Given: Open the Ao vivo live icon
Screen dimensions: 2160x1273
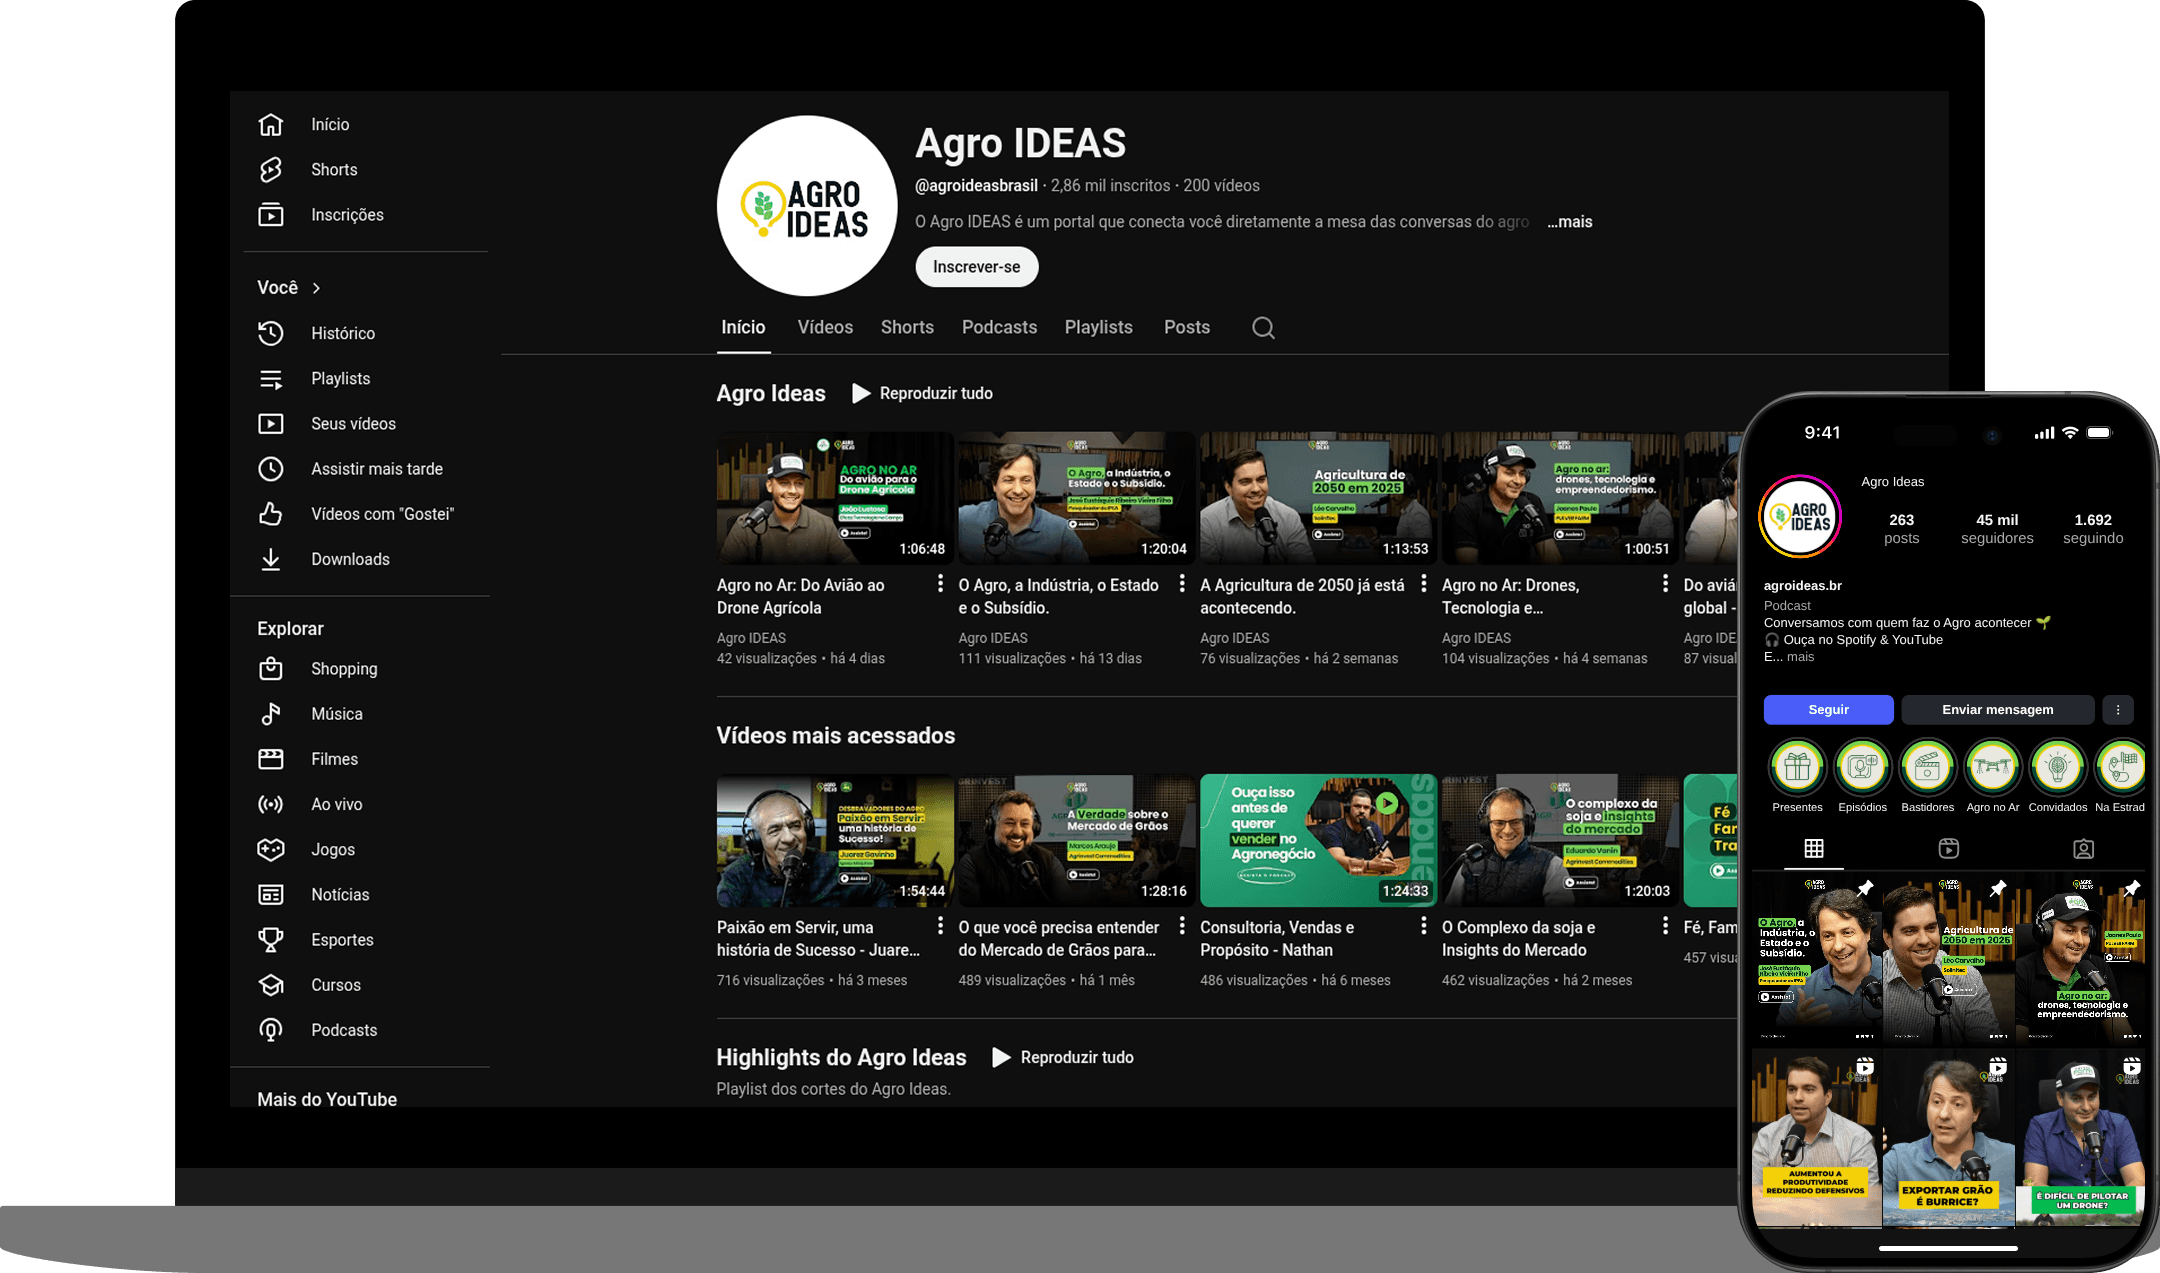Looking at the screenshot, I should [x=271, y=804].
